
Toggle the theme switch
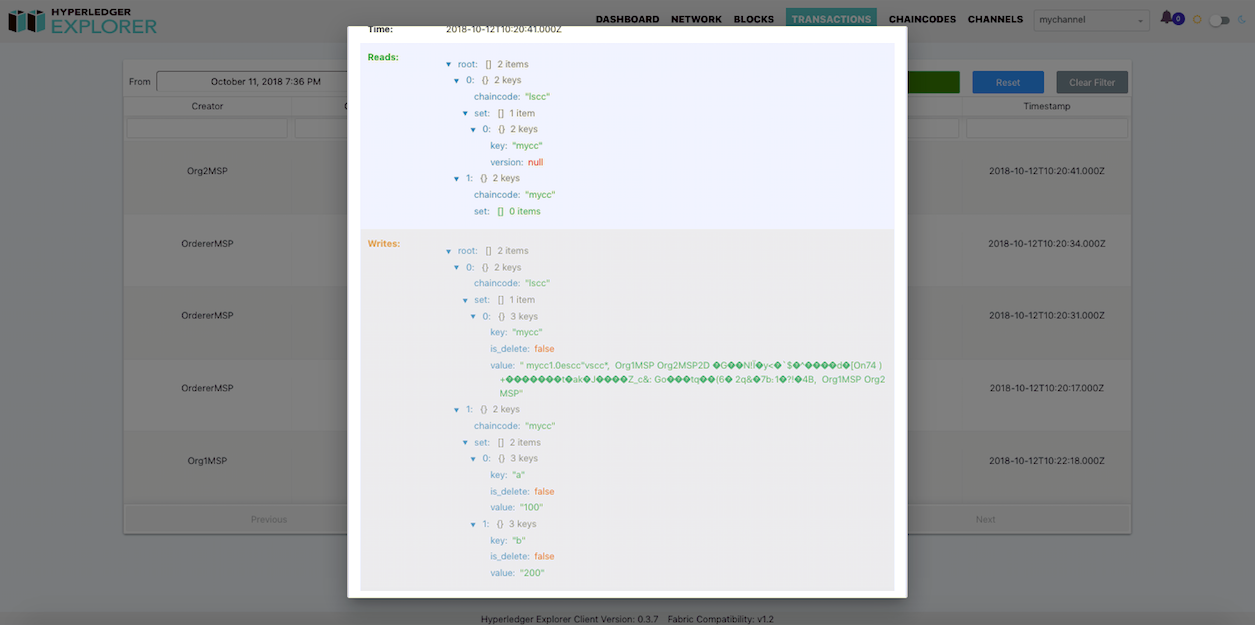click(1219, 19)
